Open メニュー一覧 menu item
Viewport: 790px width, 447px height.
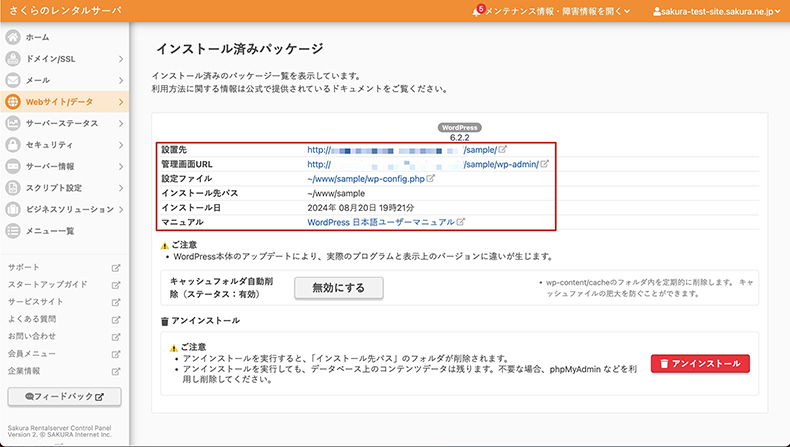click(x=50, y=231)
